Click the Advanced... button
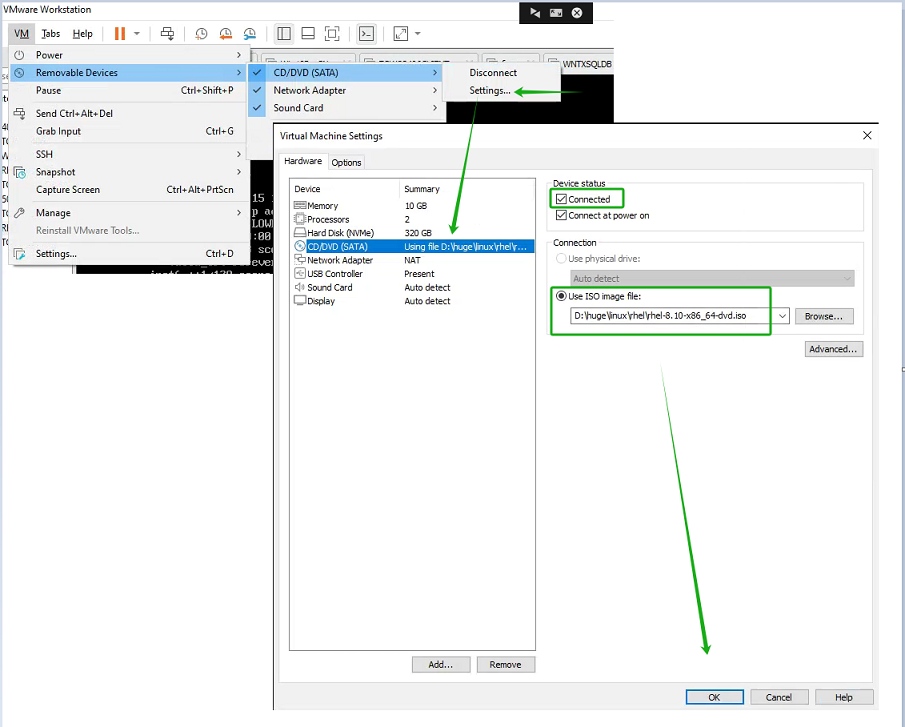Viewport: 905px width, 727px height. 833,349
